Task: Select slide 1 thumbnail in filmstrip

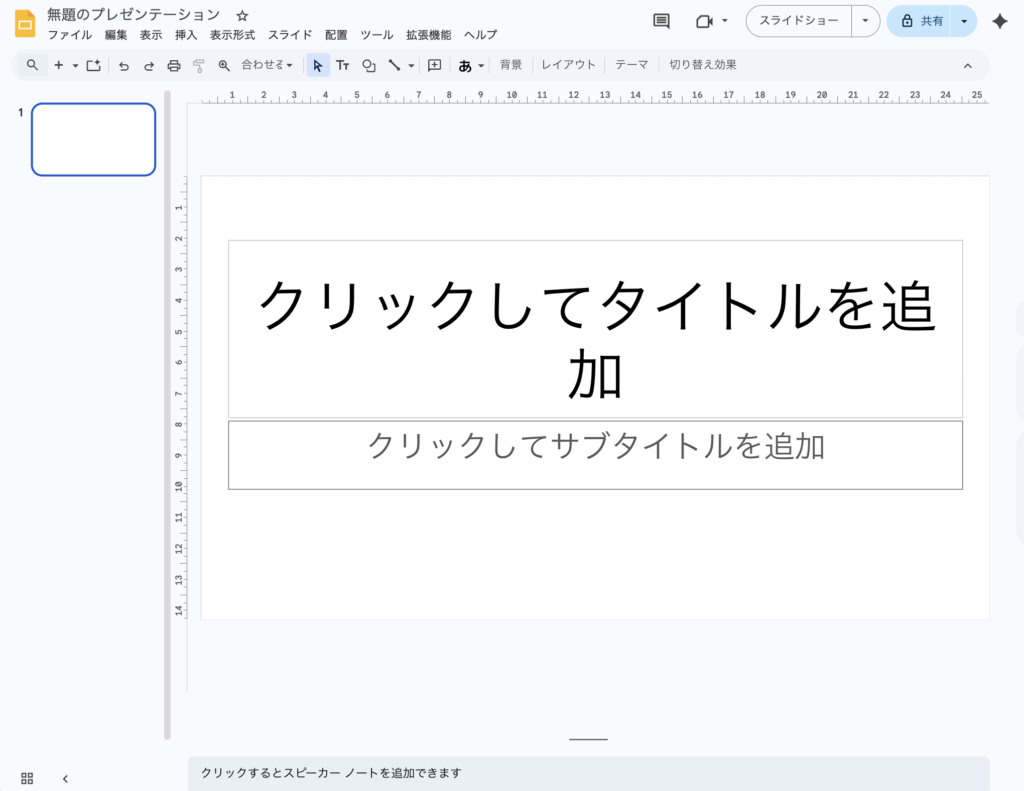Action: 93,140
